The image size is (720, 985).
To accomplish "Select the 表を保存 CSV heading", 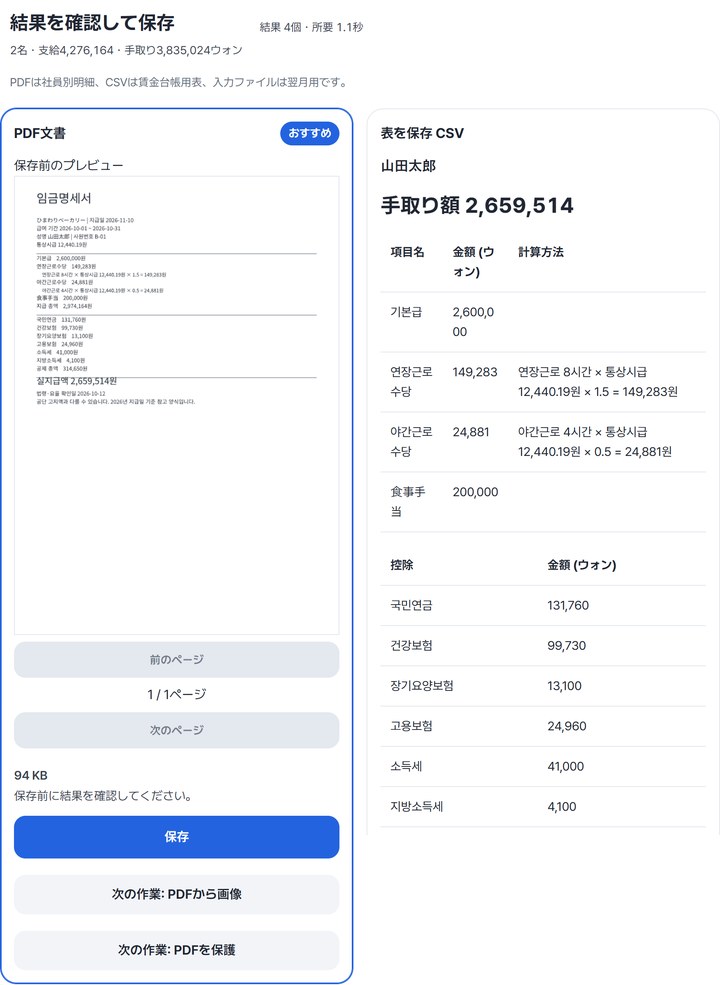I will (x=422, y=133).
